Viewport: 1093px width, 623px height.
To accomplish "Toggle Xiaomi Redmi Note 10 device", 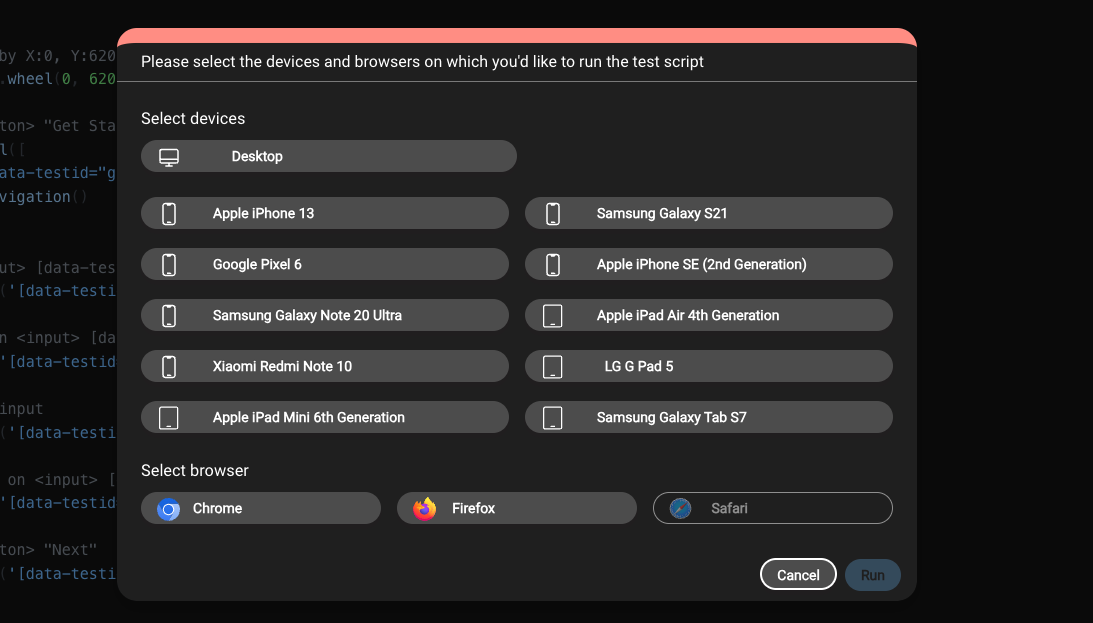I will [x=325, y=366].
